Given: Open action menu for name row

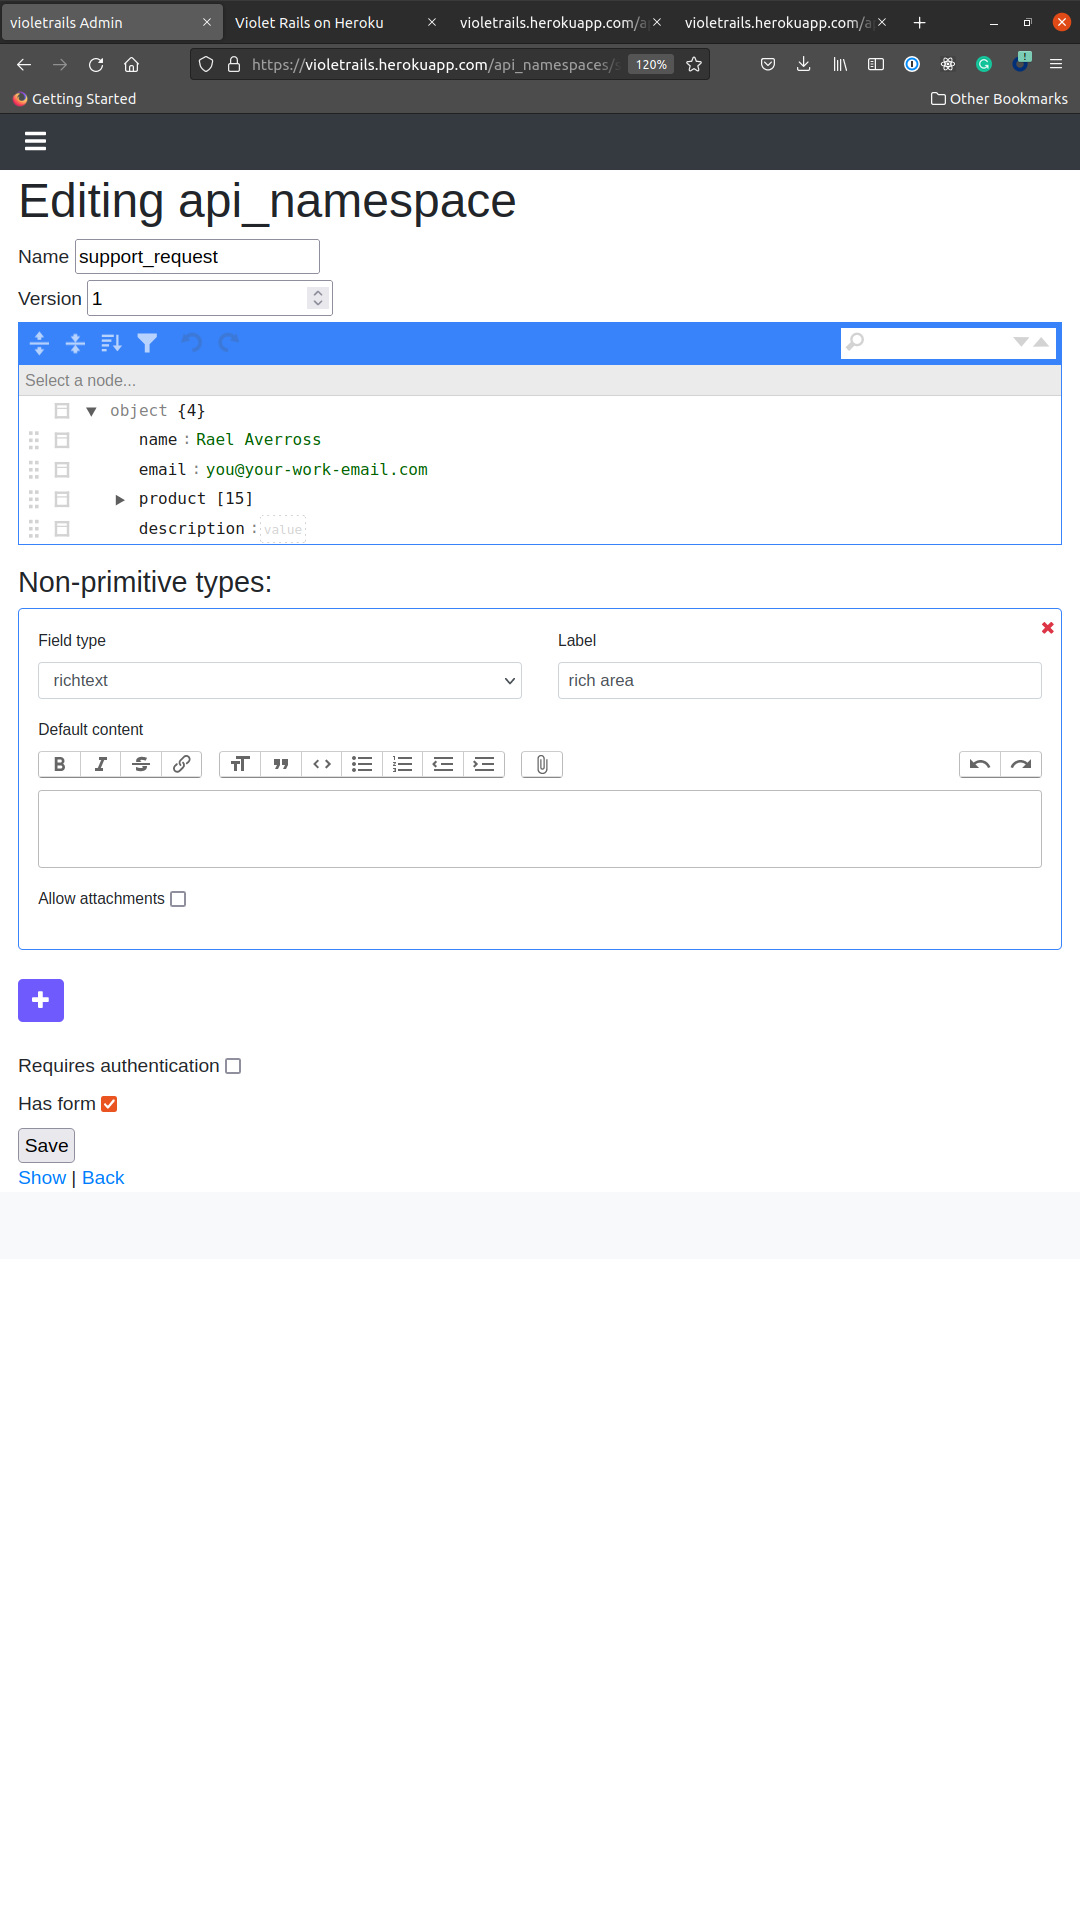Looking at the screenshot, I should 62,440.
